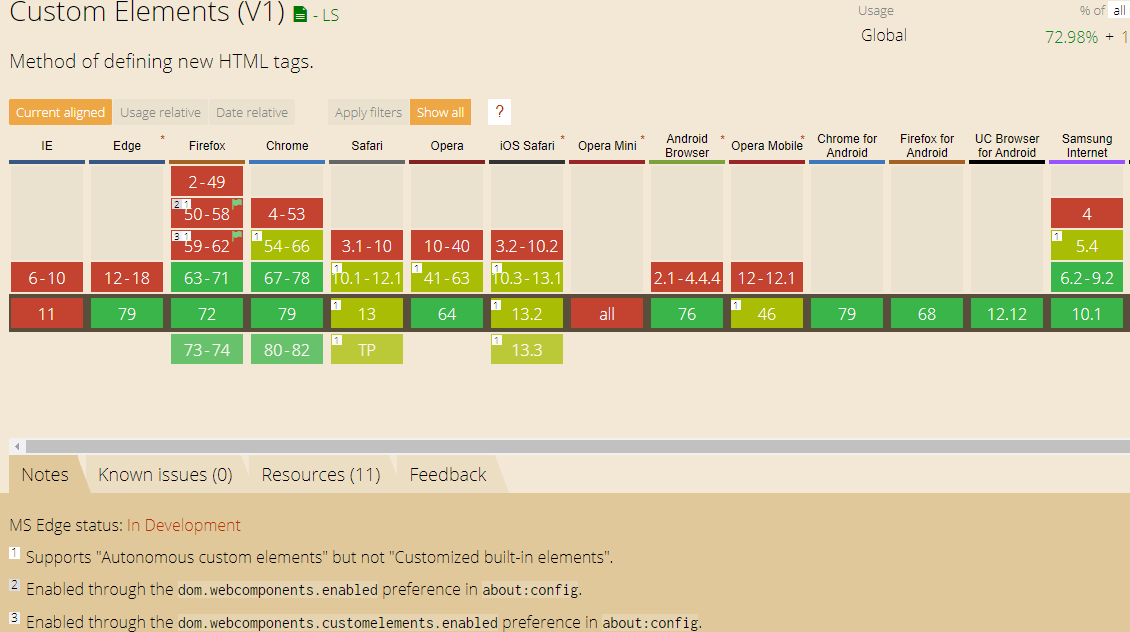The image size is (1130, 632).
Task: Click iOS Safari 13.3 cell
Action: (x=527, y=350)
